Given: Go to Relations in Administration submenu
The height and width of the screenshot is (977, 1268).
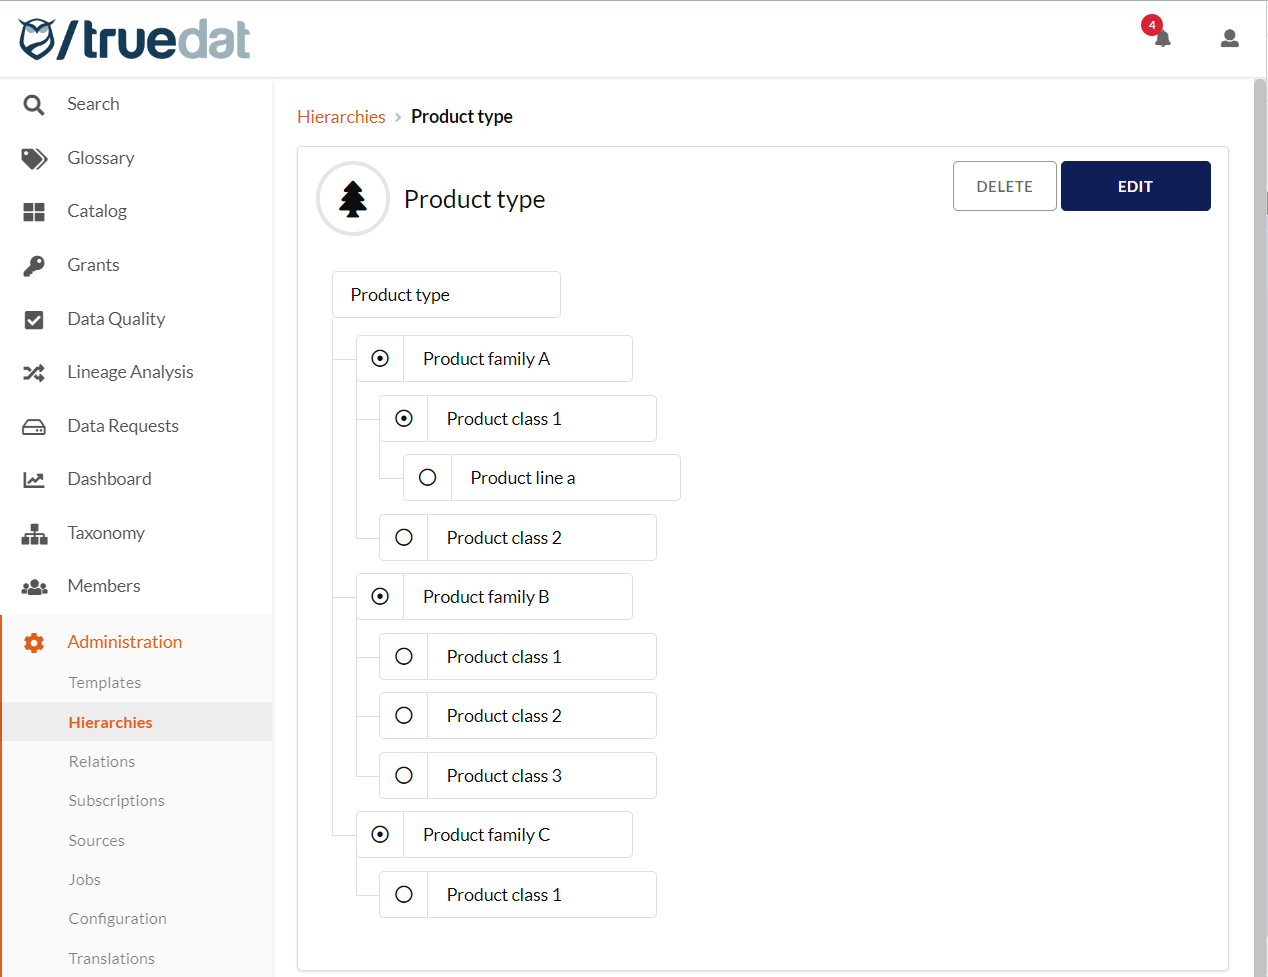Looking at the screenshot, I should click(102, 762).
